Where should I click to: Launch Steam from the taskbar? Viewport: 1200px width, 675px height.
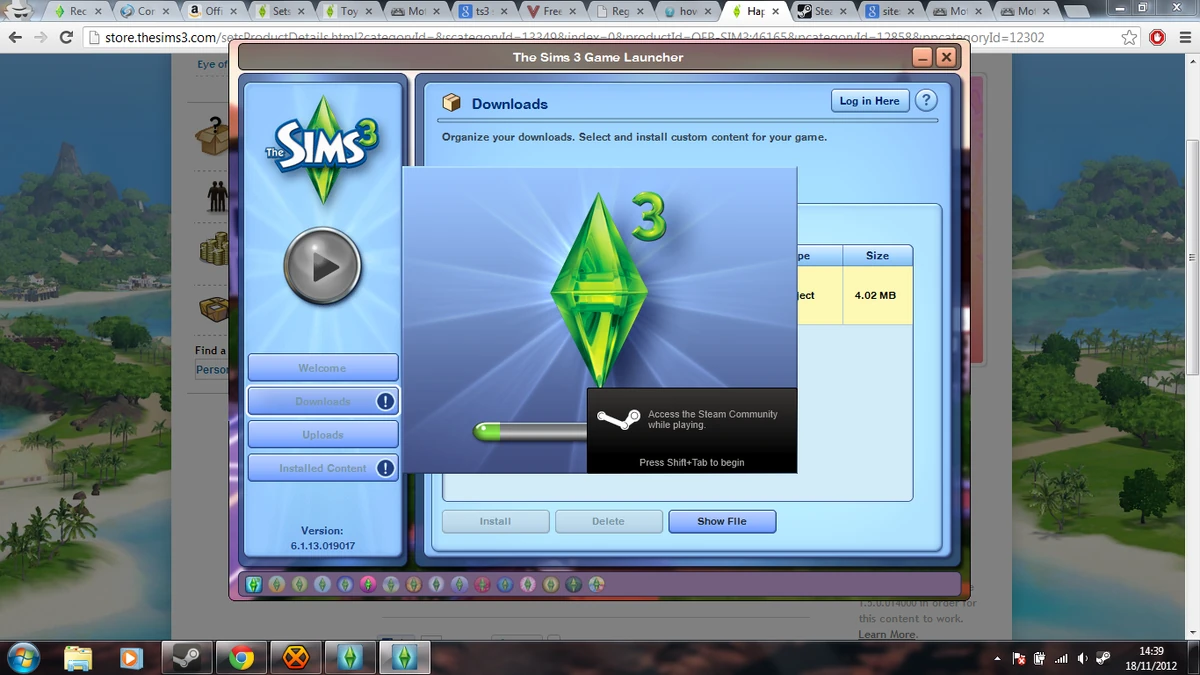186,658
